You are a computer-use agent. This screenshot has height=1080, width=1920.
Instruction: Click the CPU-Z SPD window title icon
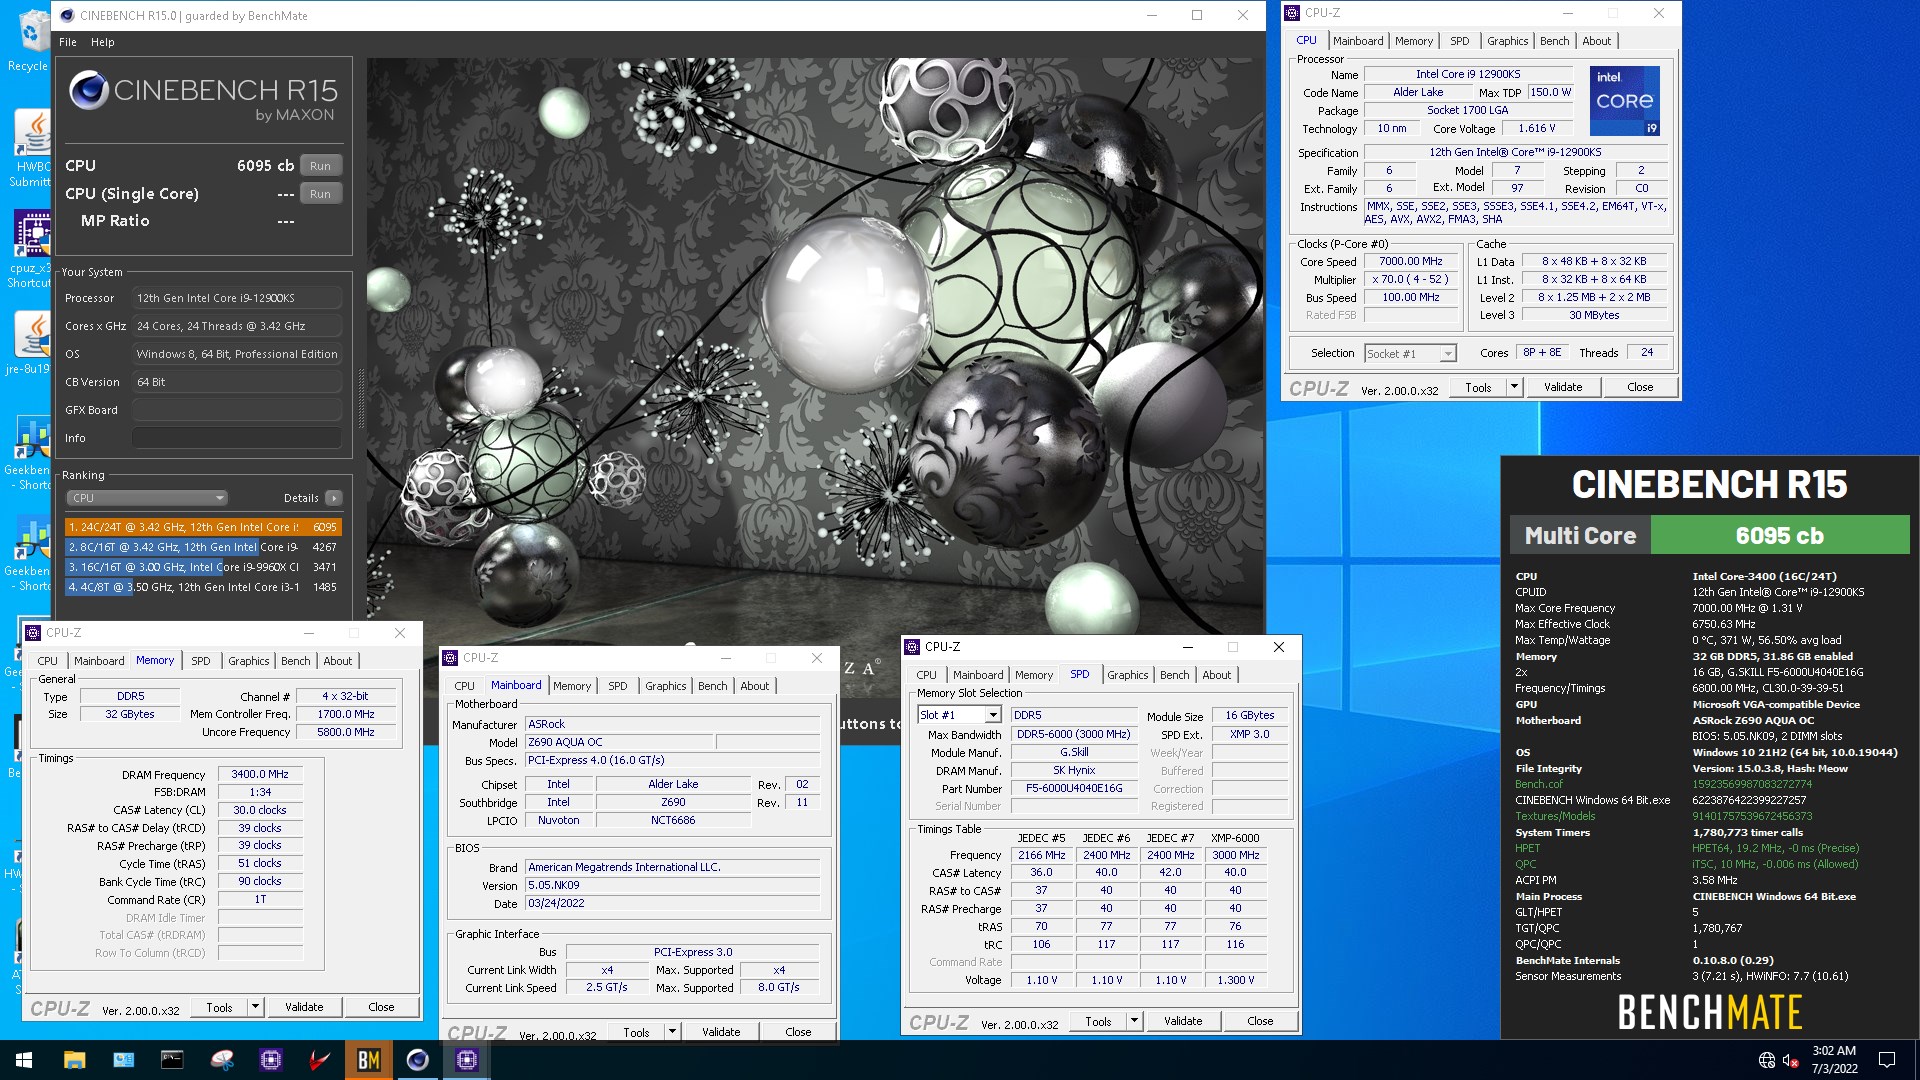point(913,647)
